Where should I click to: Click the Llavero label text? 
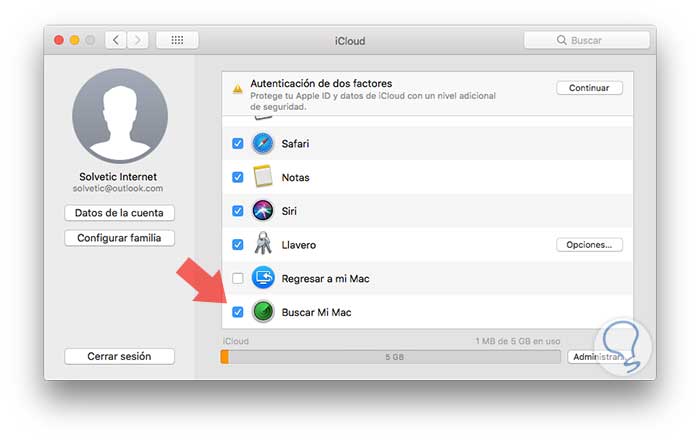pyautogui.click(x=299, y=245)
